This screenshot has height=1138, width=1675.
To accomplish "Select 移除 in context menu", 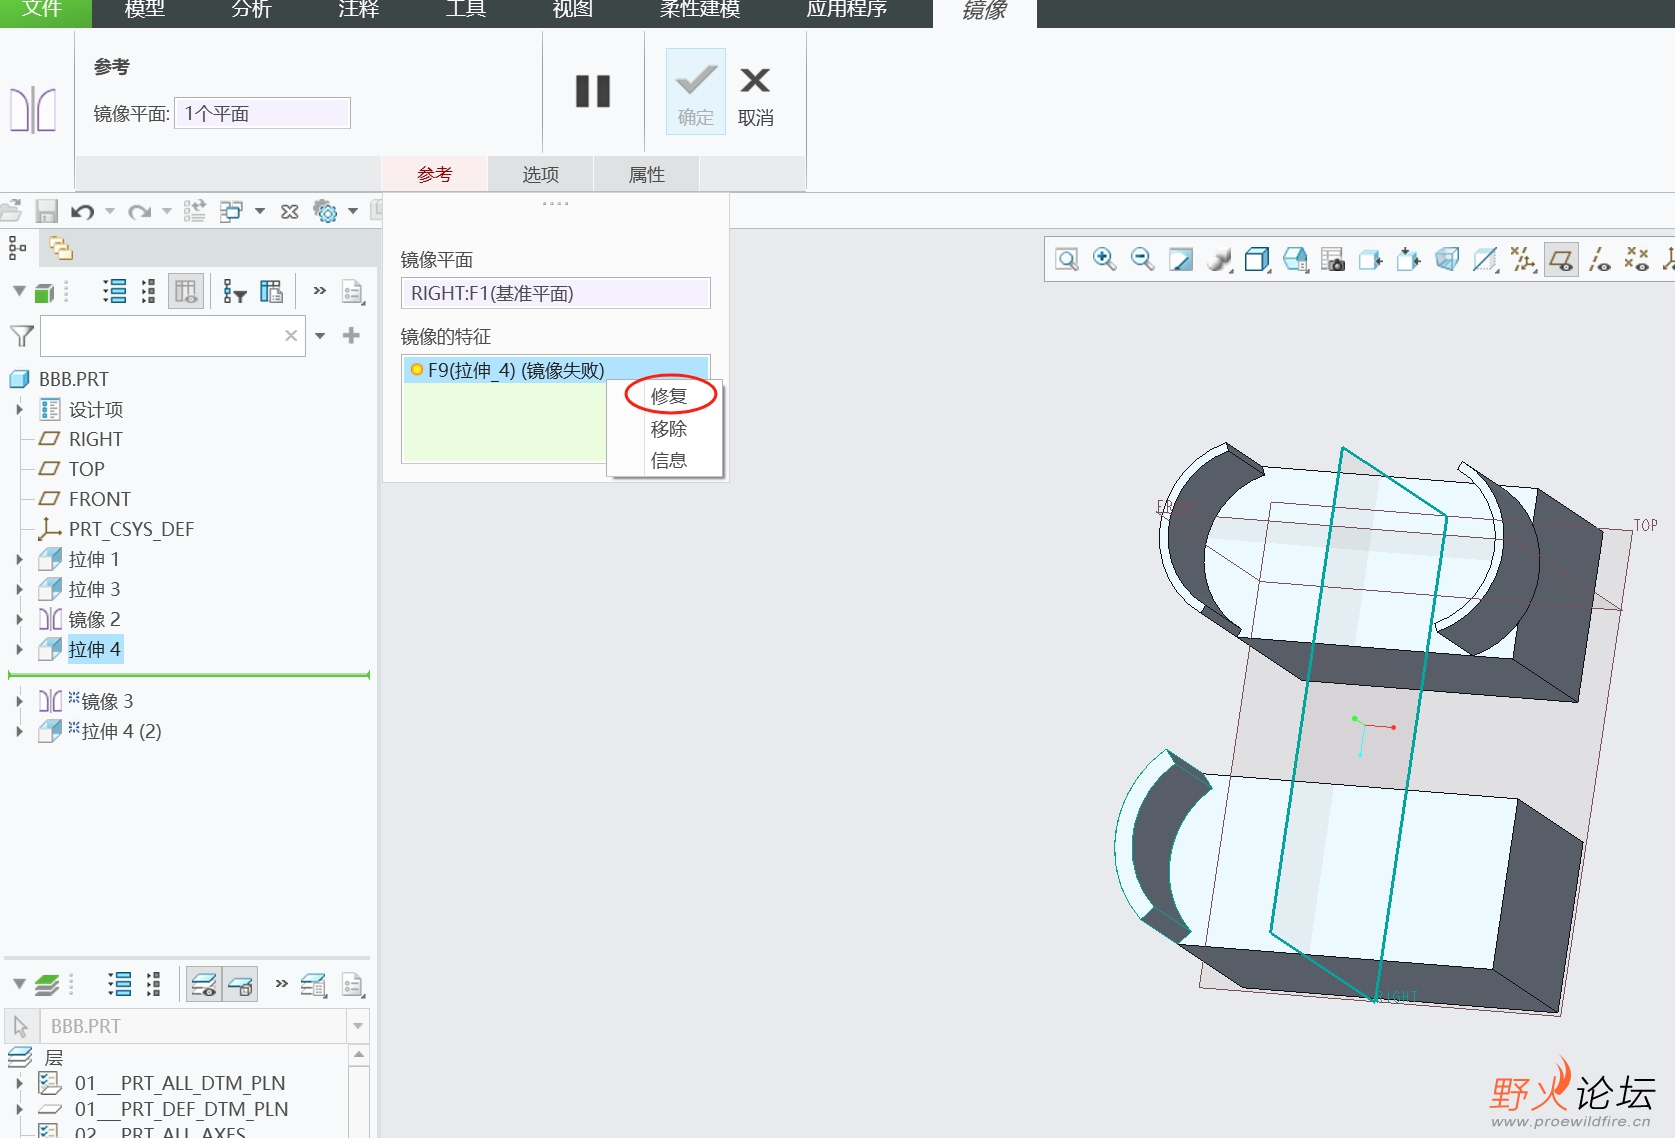I will coord(669,429).
